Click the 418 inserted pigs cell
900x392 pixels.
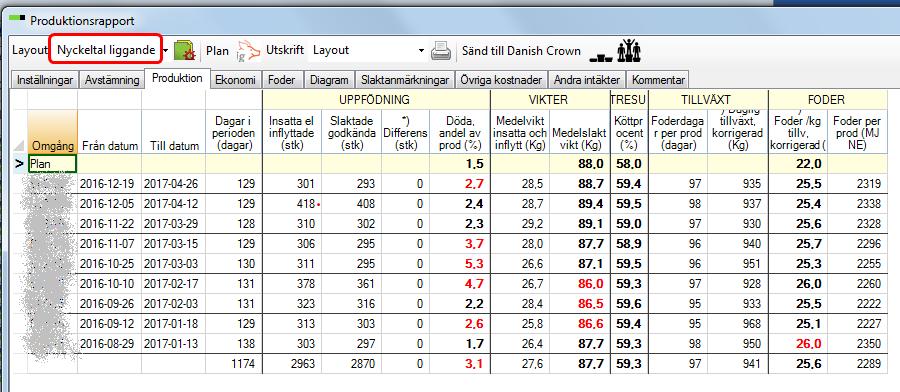(292, 204)
